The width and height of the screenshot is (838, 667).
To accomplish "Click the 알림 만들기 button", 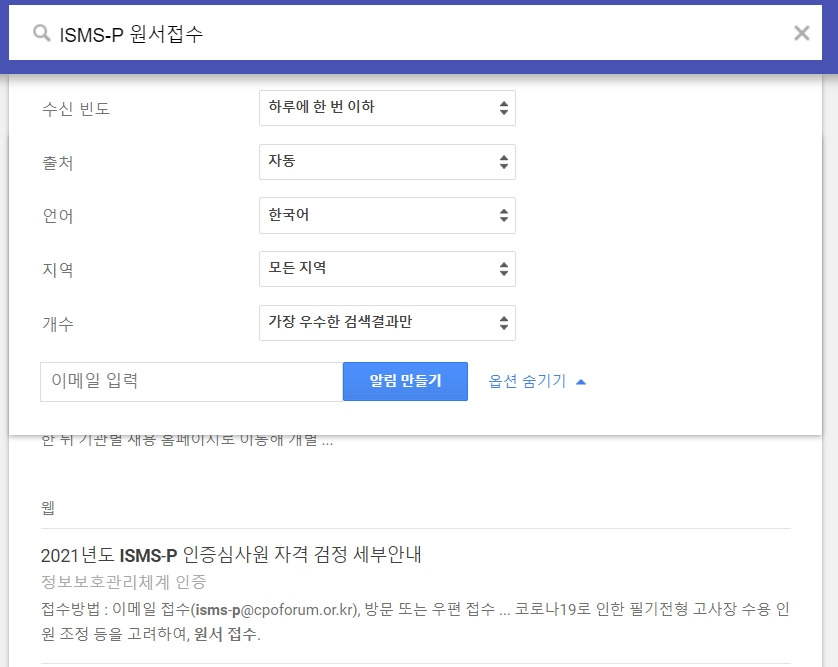I will tap(405, 381).
